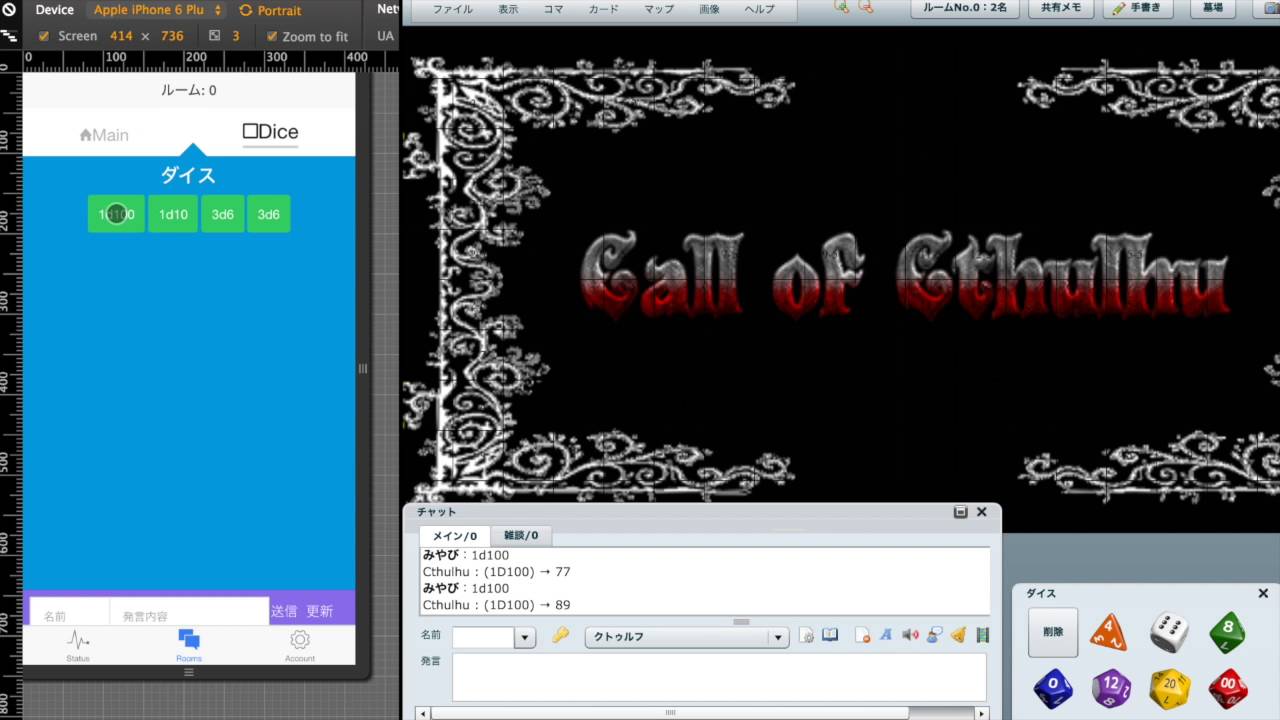Open 共有メモ shared memo
This screenshot has height=720, width=1280.
click(1061, 8)
